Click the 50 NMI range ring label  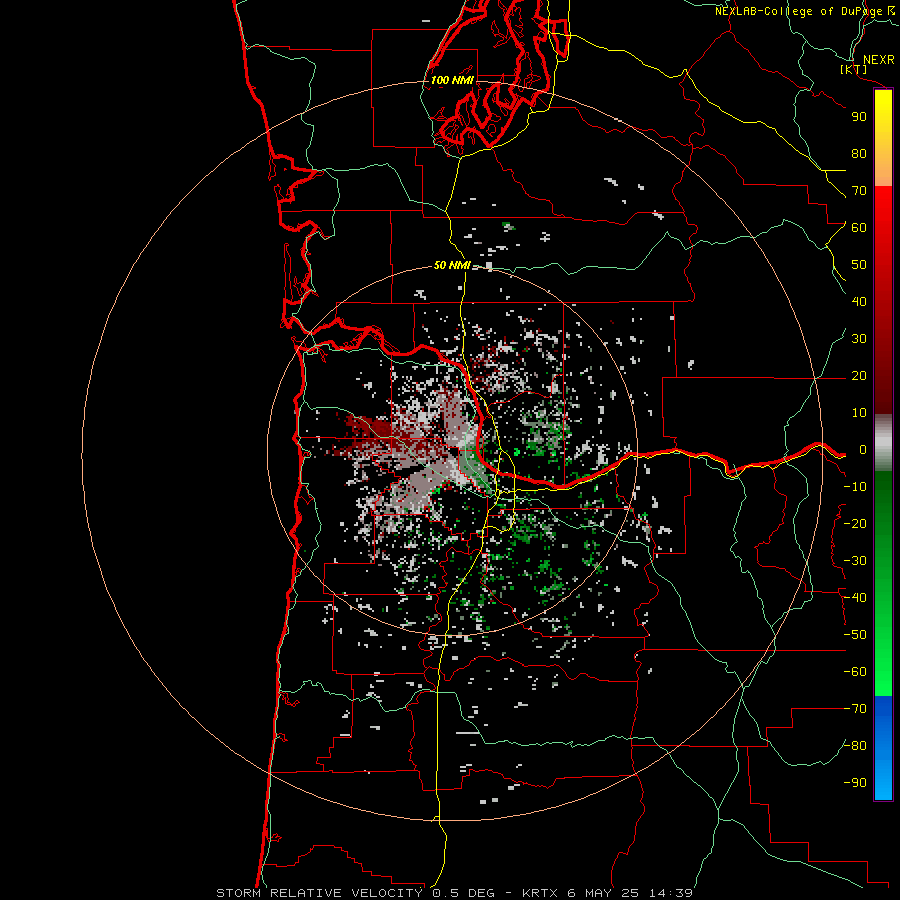[x=452, y=265]
